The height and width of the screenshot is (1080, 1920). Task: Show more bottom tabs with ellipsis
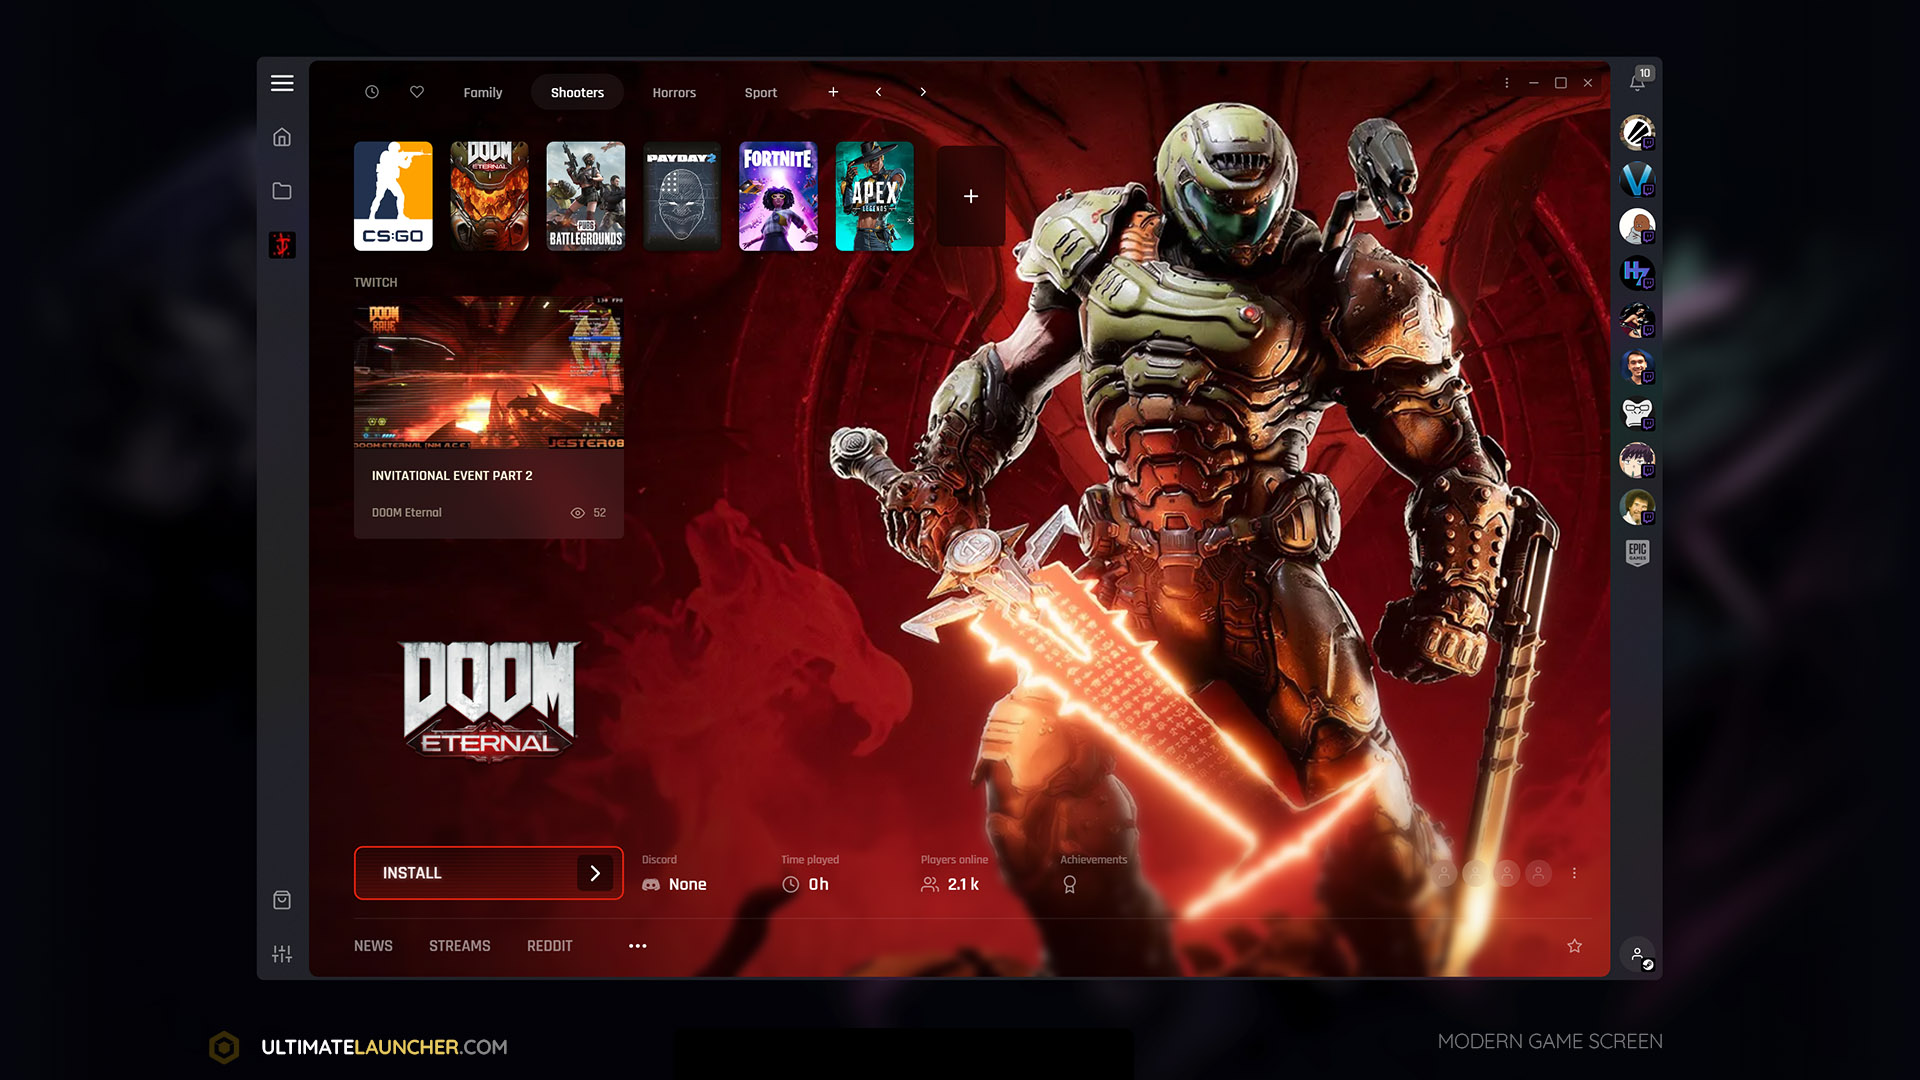tap(638, 946)
